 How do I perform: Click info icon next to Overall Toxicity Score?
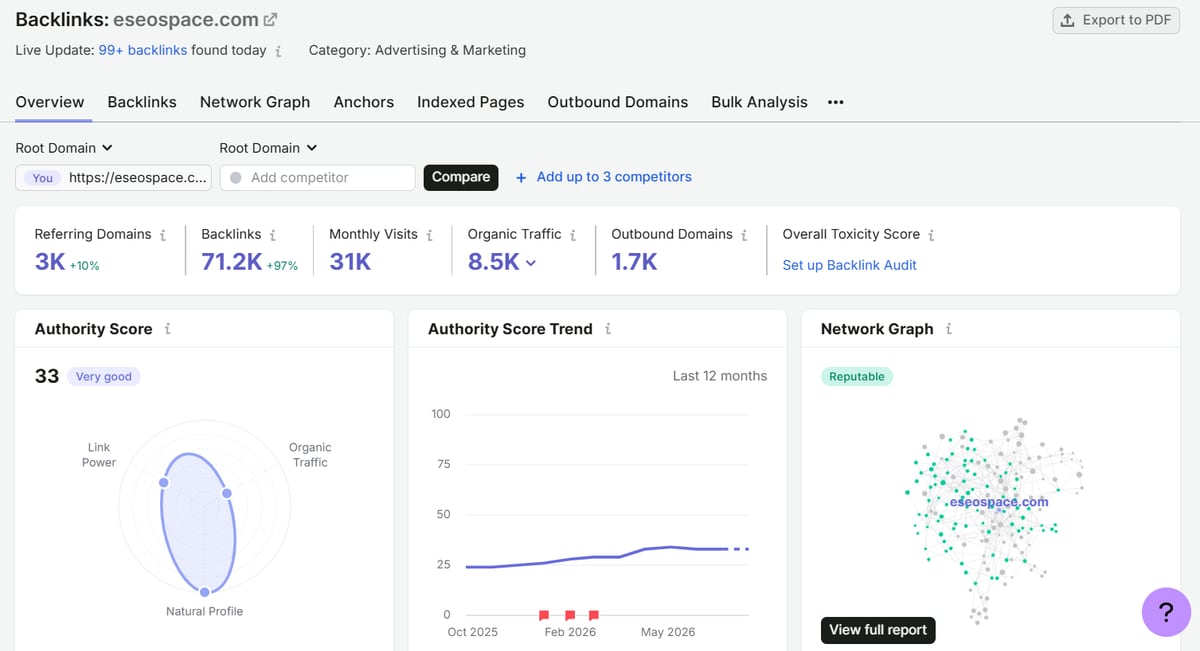(931, 234)
